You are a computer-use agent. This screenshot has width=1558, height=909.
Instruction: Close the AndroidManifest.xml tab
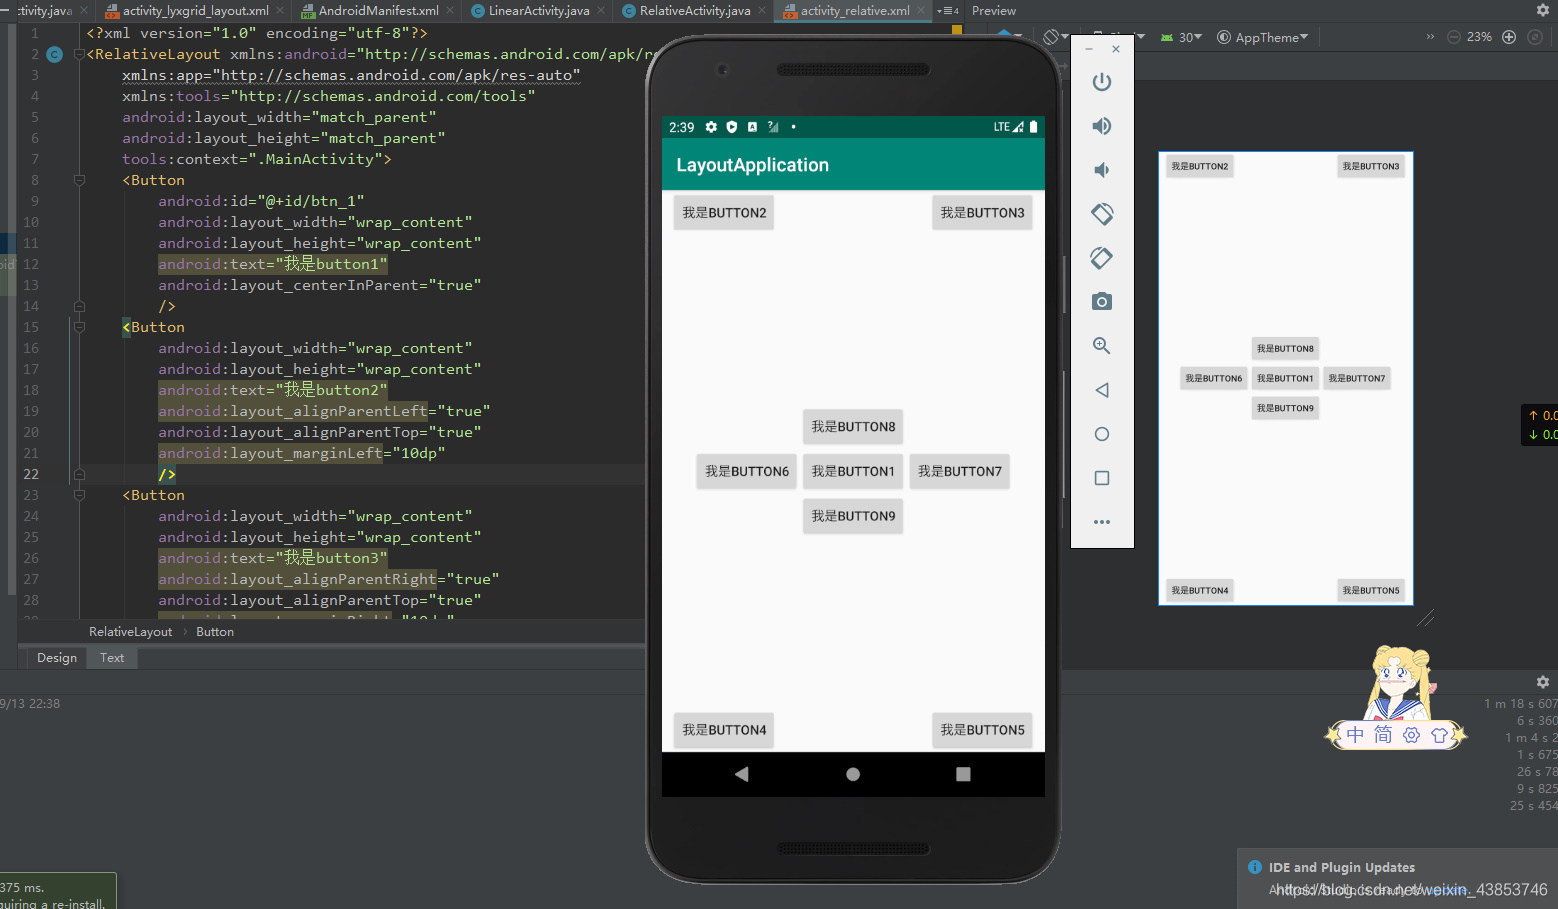point(451,11)
